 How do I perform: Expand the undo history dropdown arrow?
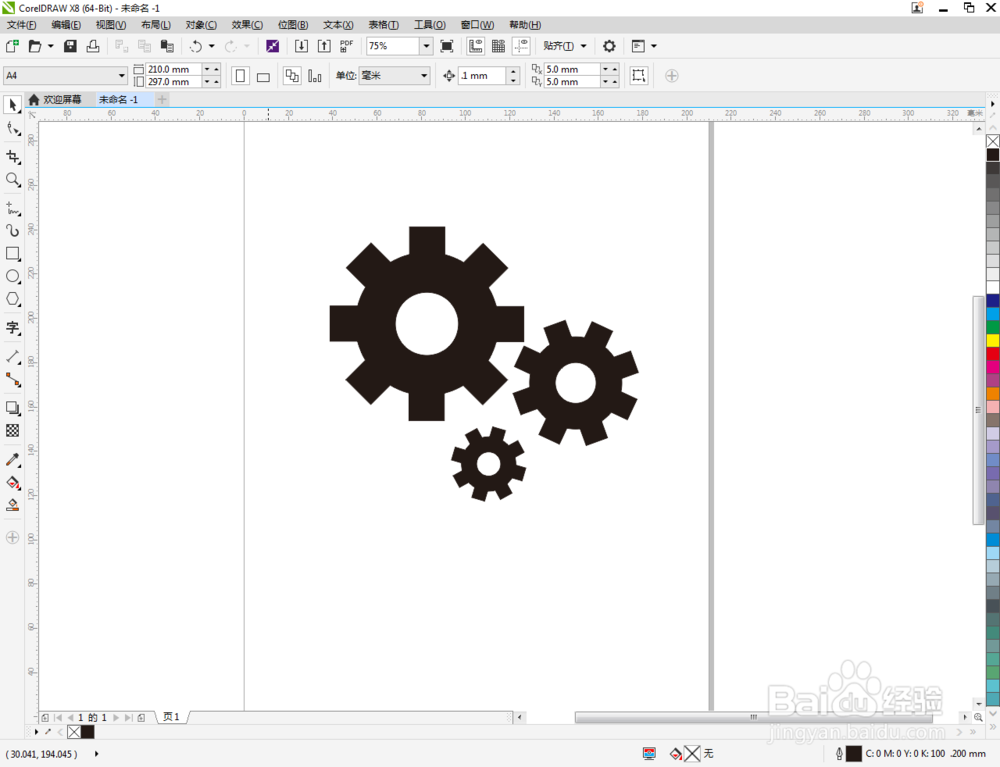tap(212, 46)
